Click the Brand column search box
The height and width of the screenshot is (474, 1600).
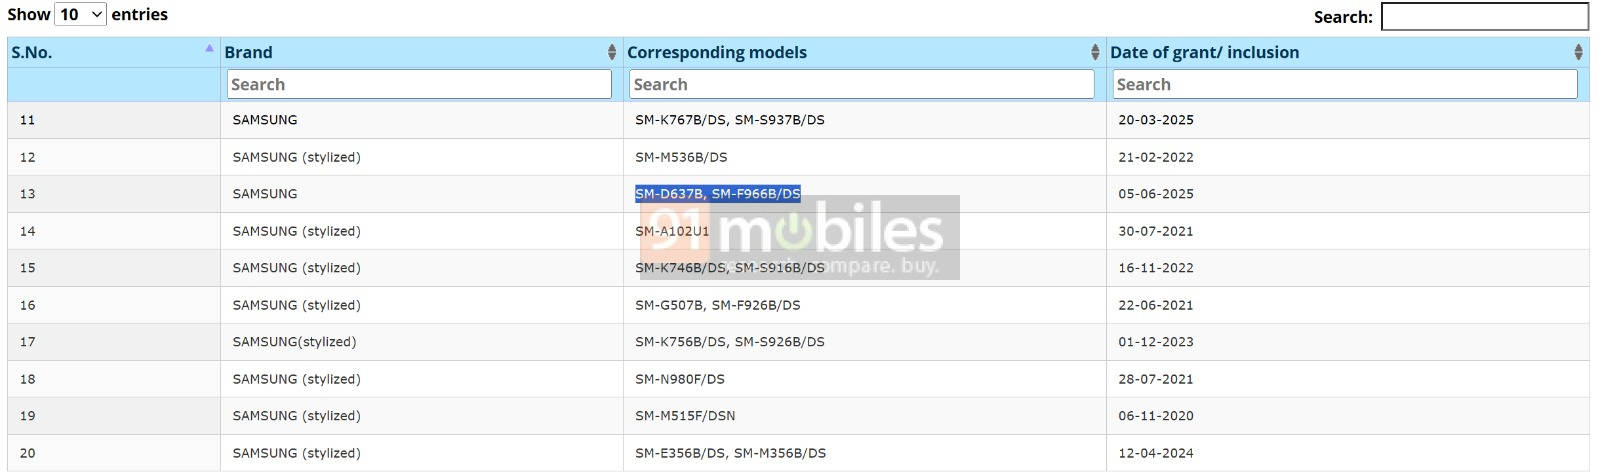[419, 84]
